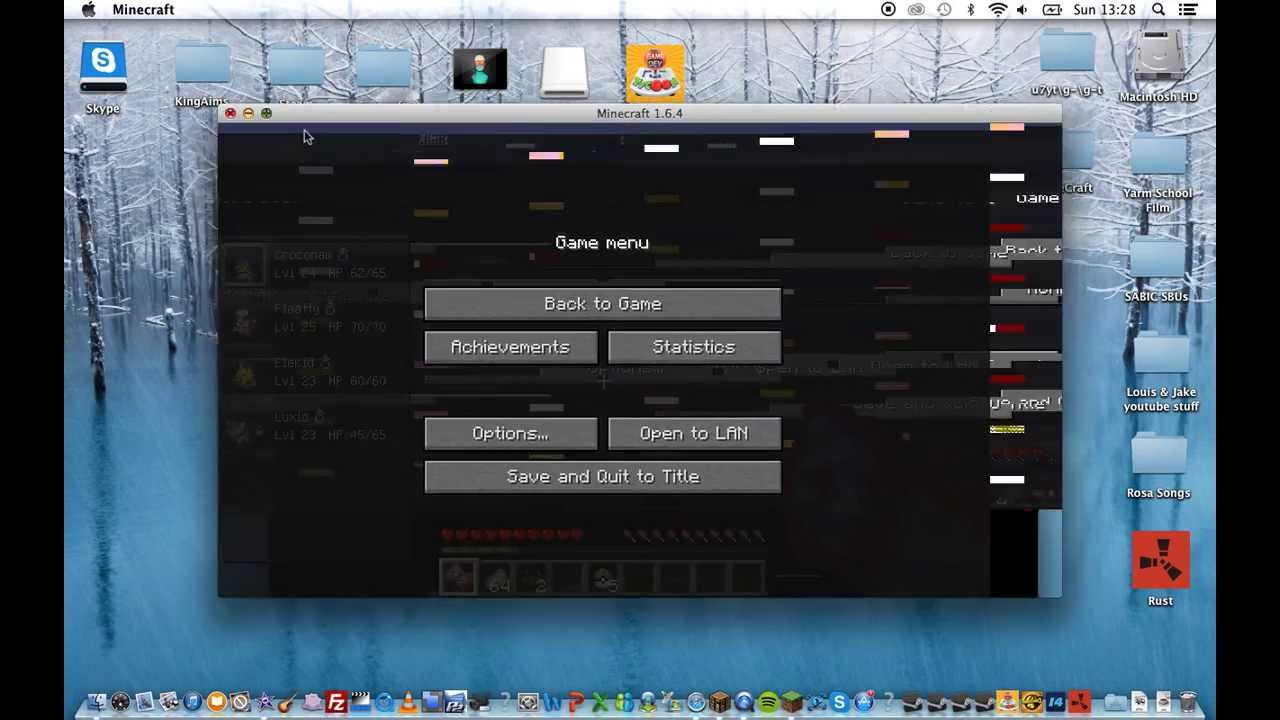Open Spotify from the Dock
The width and height of the screenshot is (1280, 720).
769,702
